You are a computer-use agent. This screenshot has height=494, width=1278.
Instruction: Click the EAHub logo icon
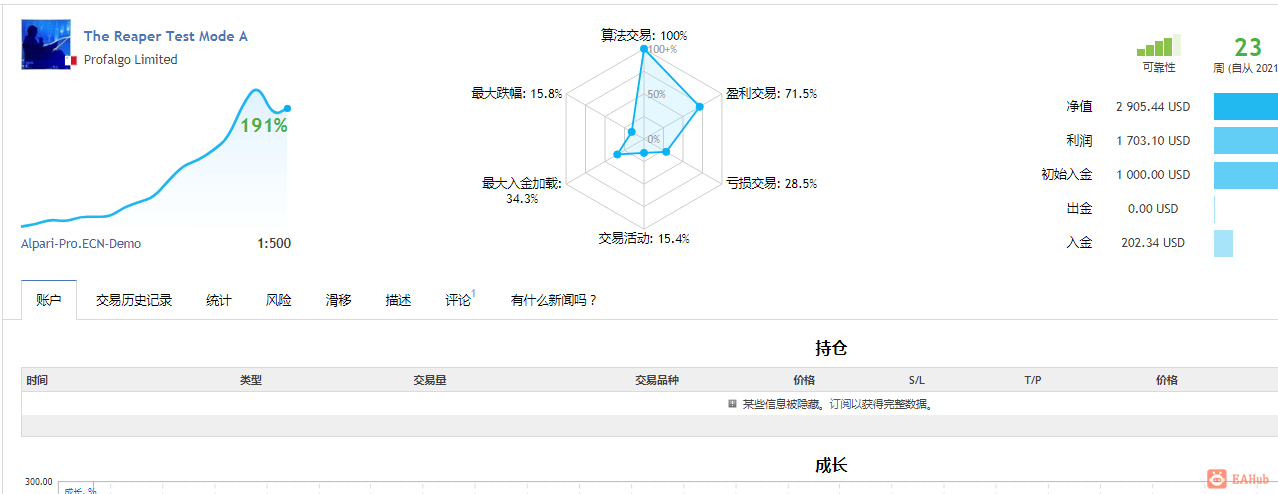[1217, 479]
